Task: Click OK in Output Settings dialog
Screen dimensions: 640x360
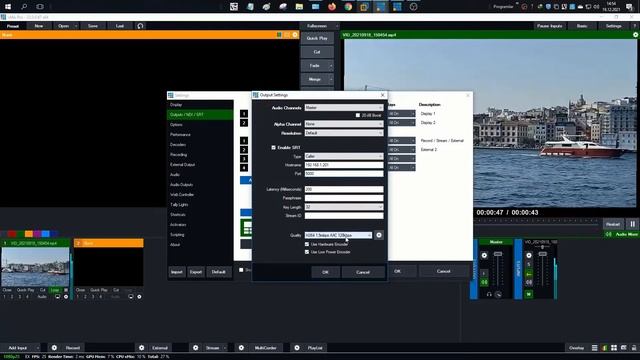Action: click(x=325, y=272)
